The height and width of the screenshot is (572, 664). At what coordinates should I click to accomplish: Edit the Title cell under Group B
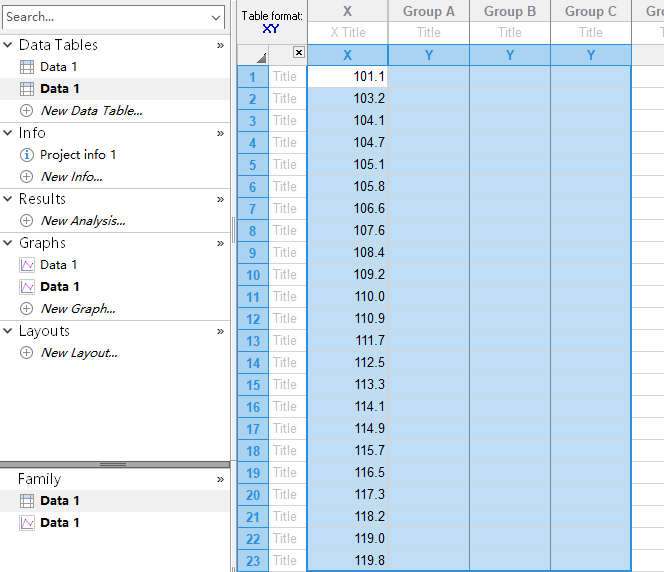510,33
